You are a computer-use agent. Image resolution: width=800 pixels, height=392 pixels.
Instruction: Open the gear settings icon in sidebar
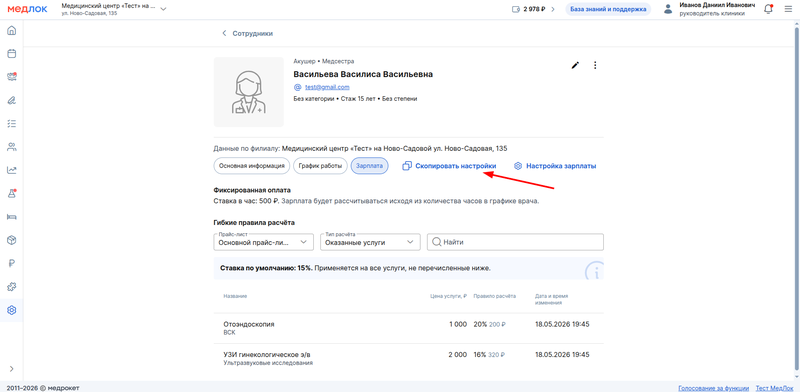tap(11, 310)
